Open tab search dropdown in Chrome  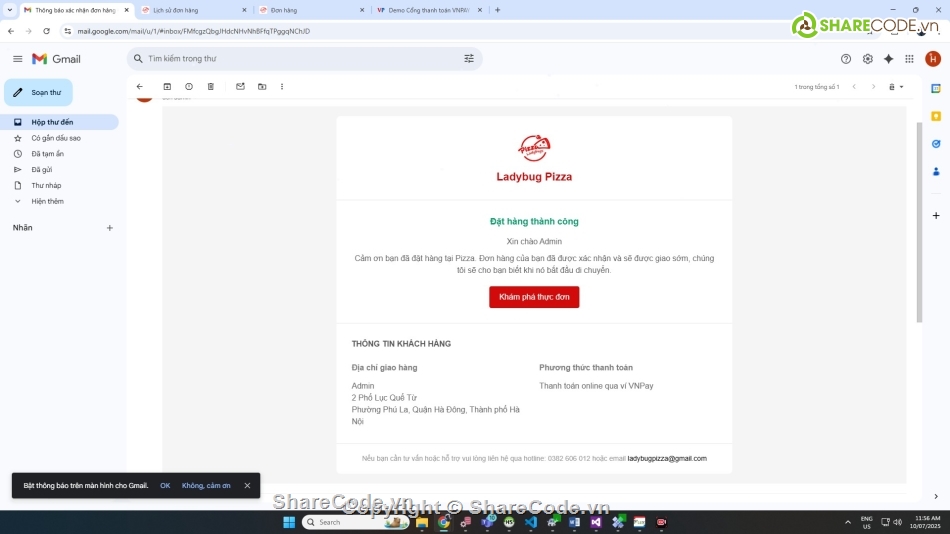pyautogui.click(x=10, y=10)
